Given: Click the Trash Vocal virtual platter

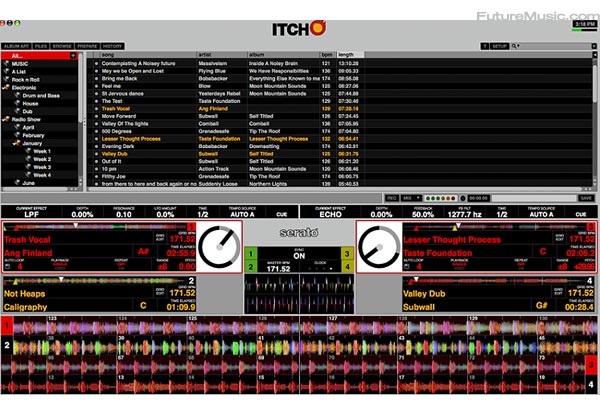Looking at the screenshot, I should 220,247.
